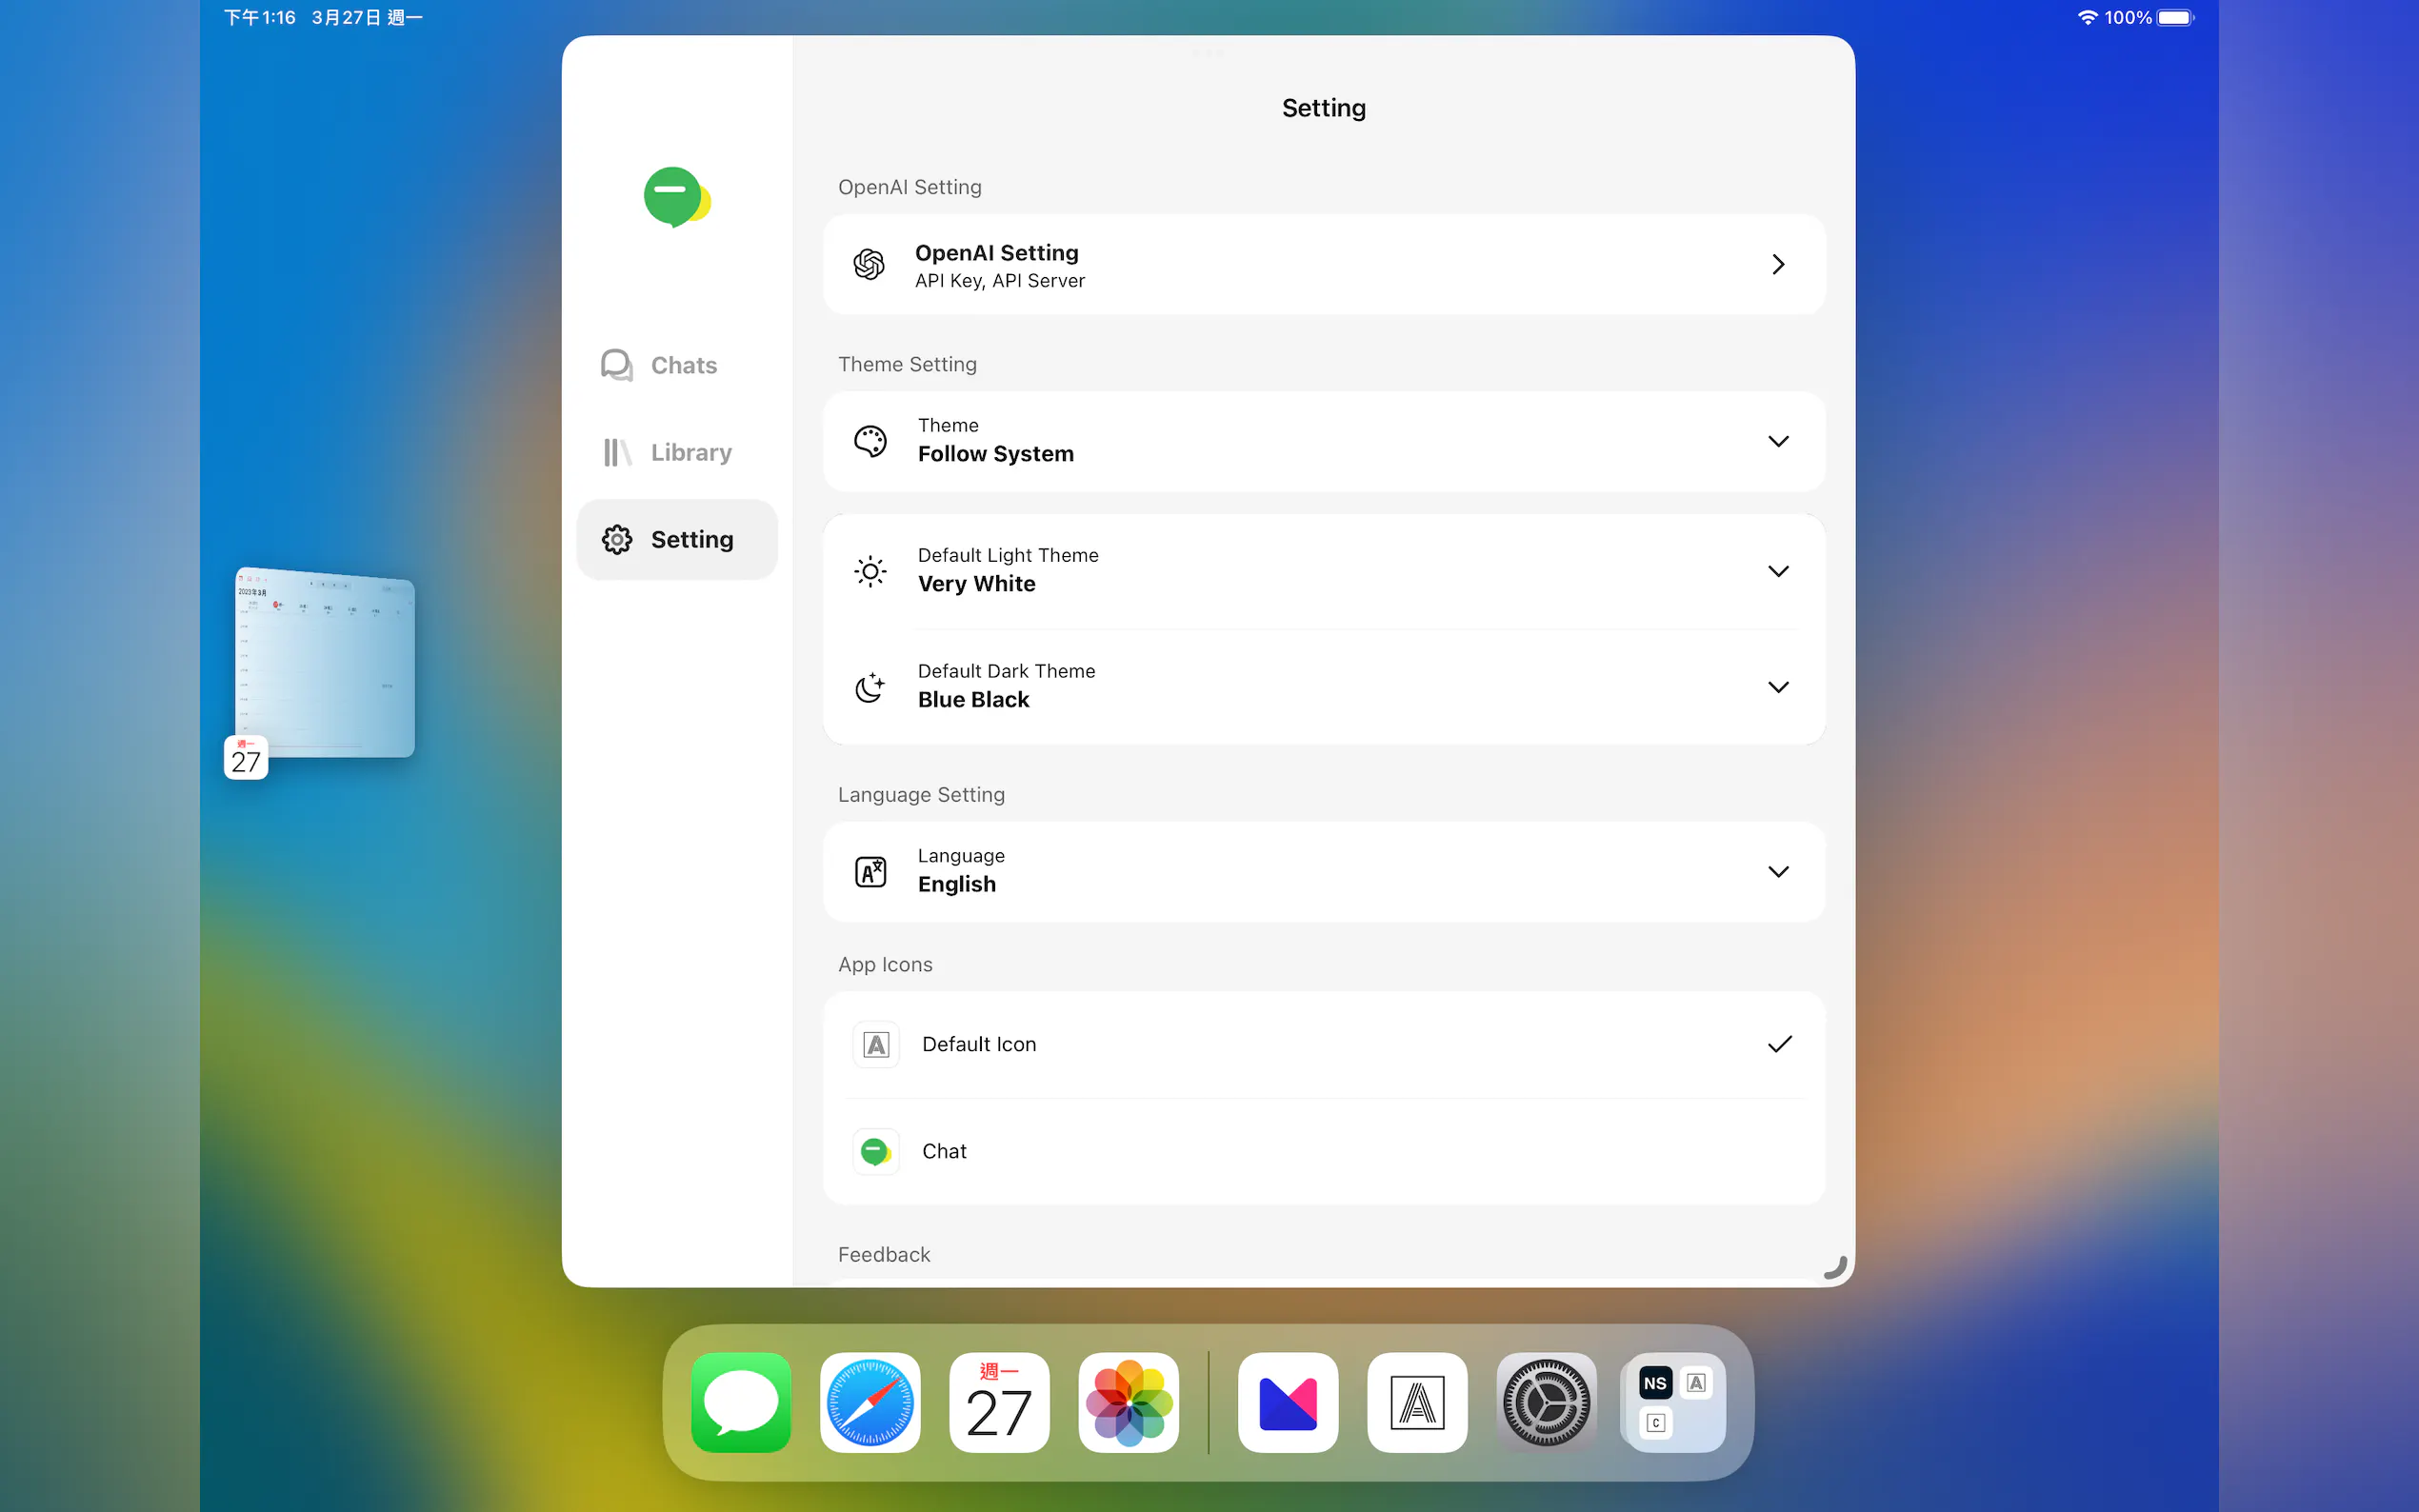Click the moon icon for dark theme
2419x1512 pixels.
click(870, 687)
